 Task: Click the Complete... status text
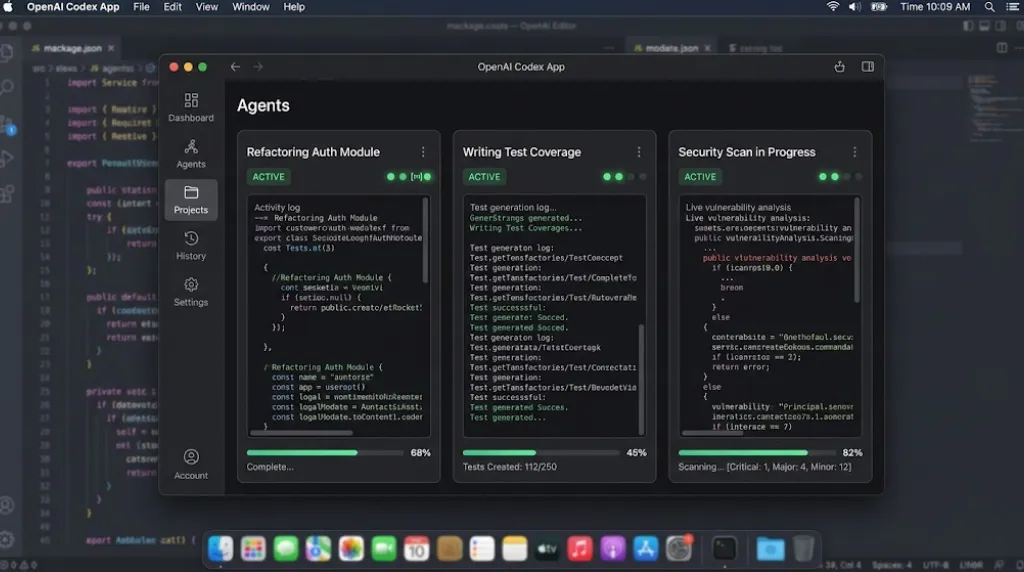pyautogui.click(x=270, y=467)
